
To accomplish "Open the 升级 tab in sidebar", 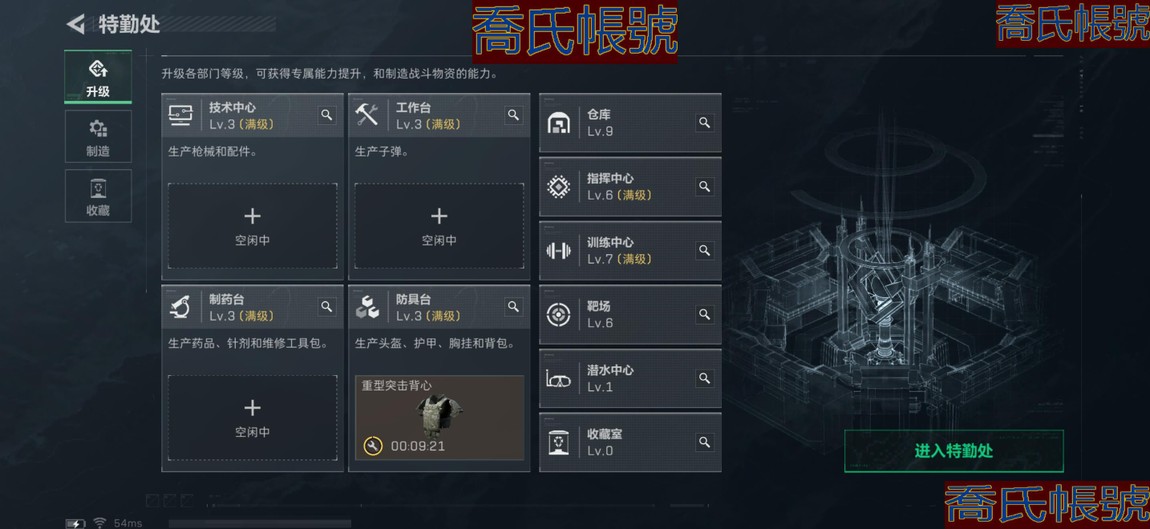I will tap(98, 77).
